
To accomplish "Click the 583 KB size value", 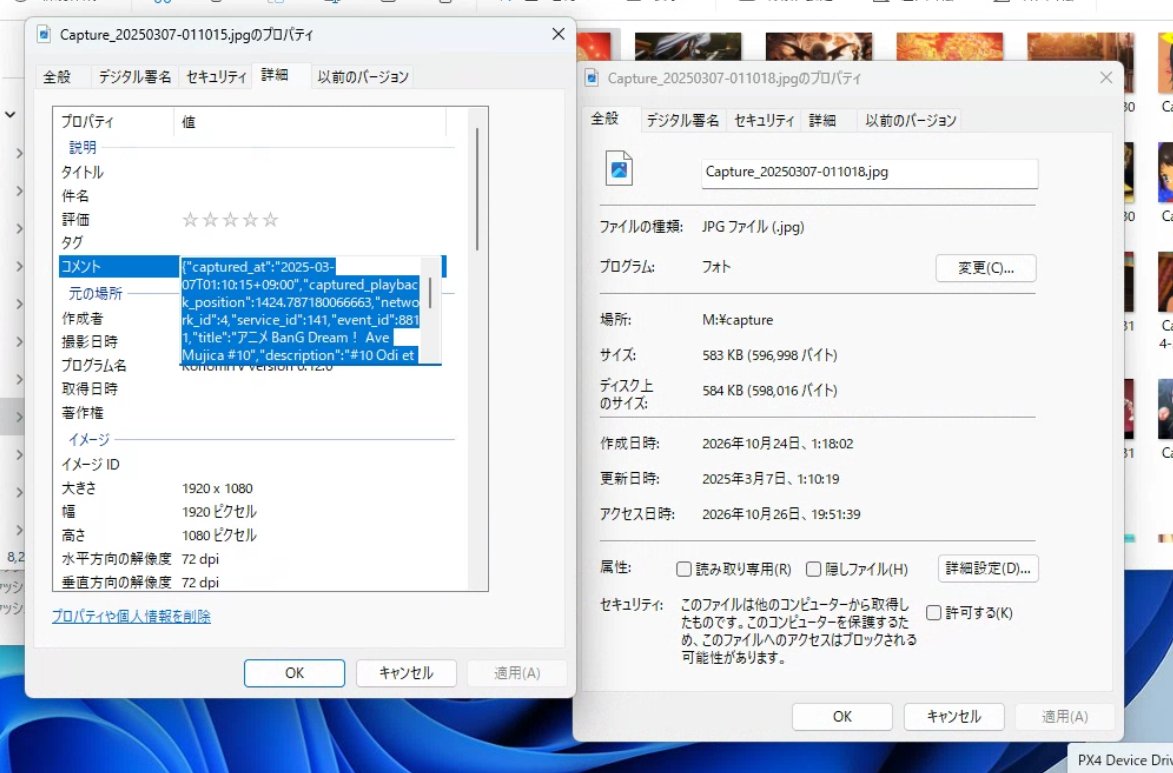I will (770, 355).
